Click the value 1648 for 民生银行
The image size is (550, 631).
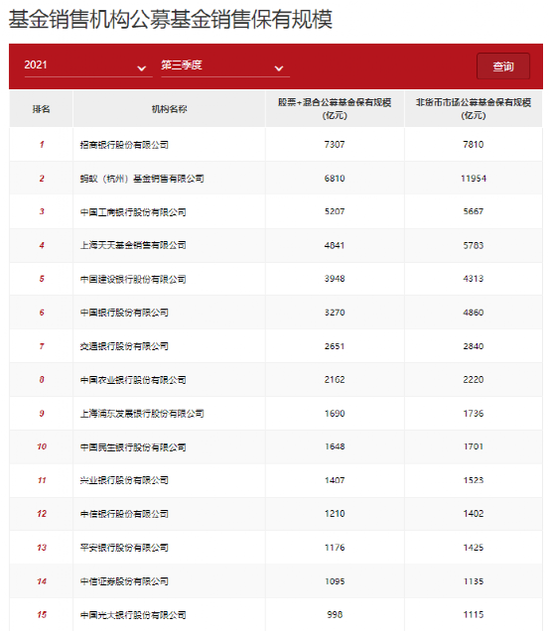334,446
